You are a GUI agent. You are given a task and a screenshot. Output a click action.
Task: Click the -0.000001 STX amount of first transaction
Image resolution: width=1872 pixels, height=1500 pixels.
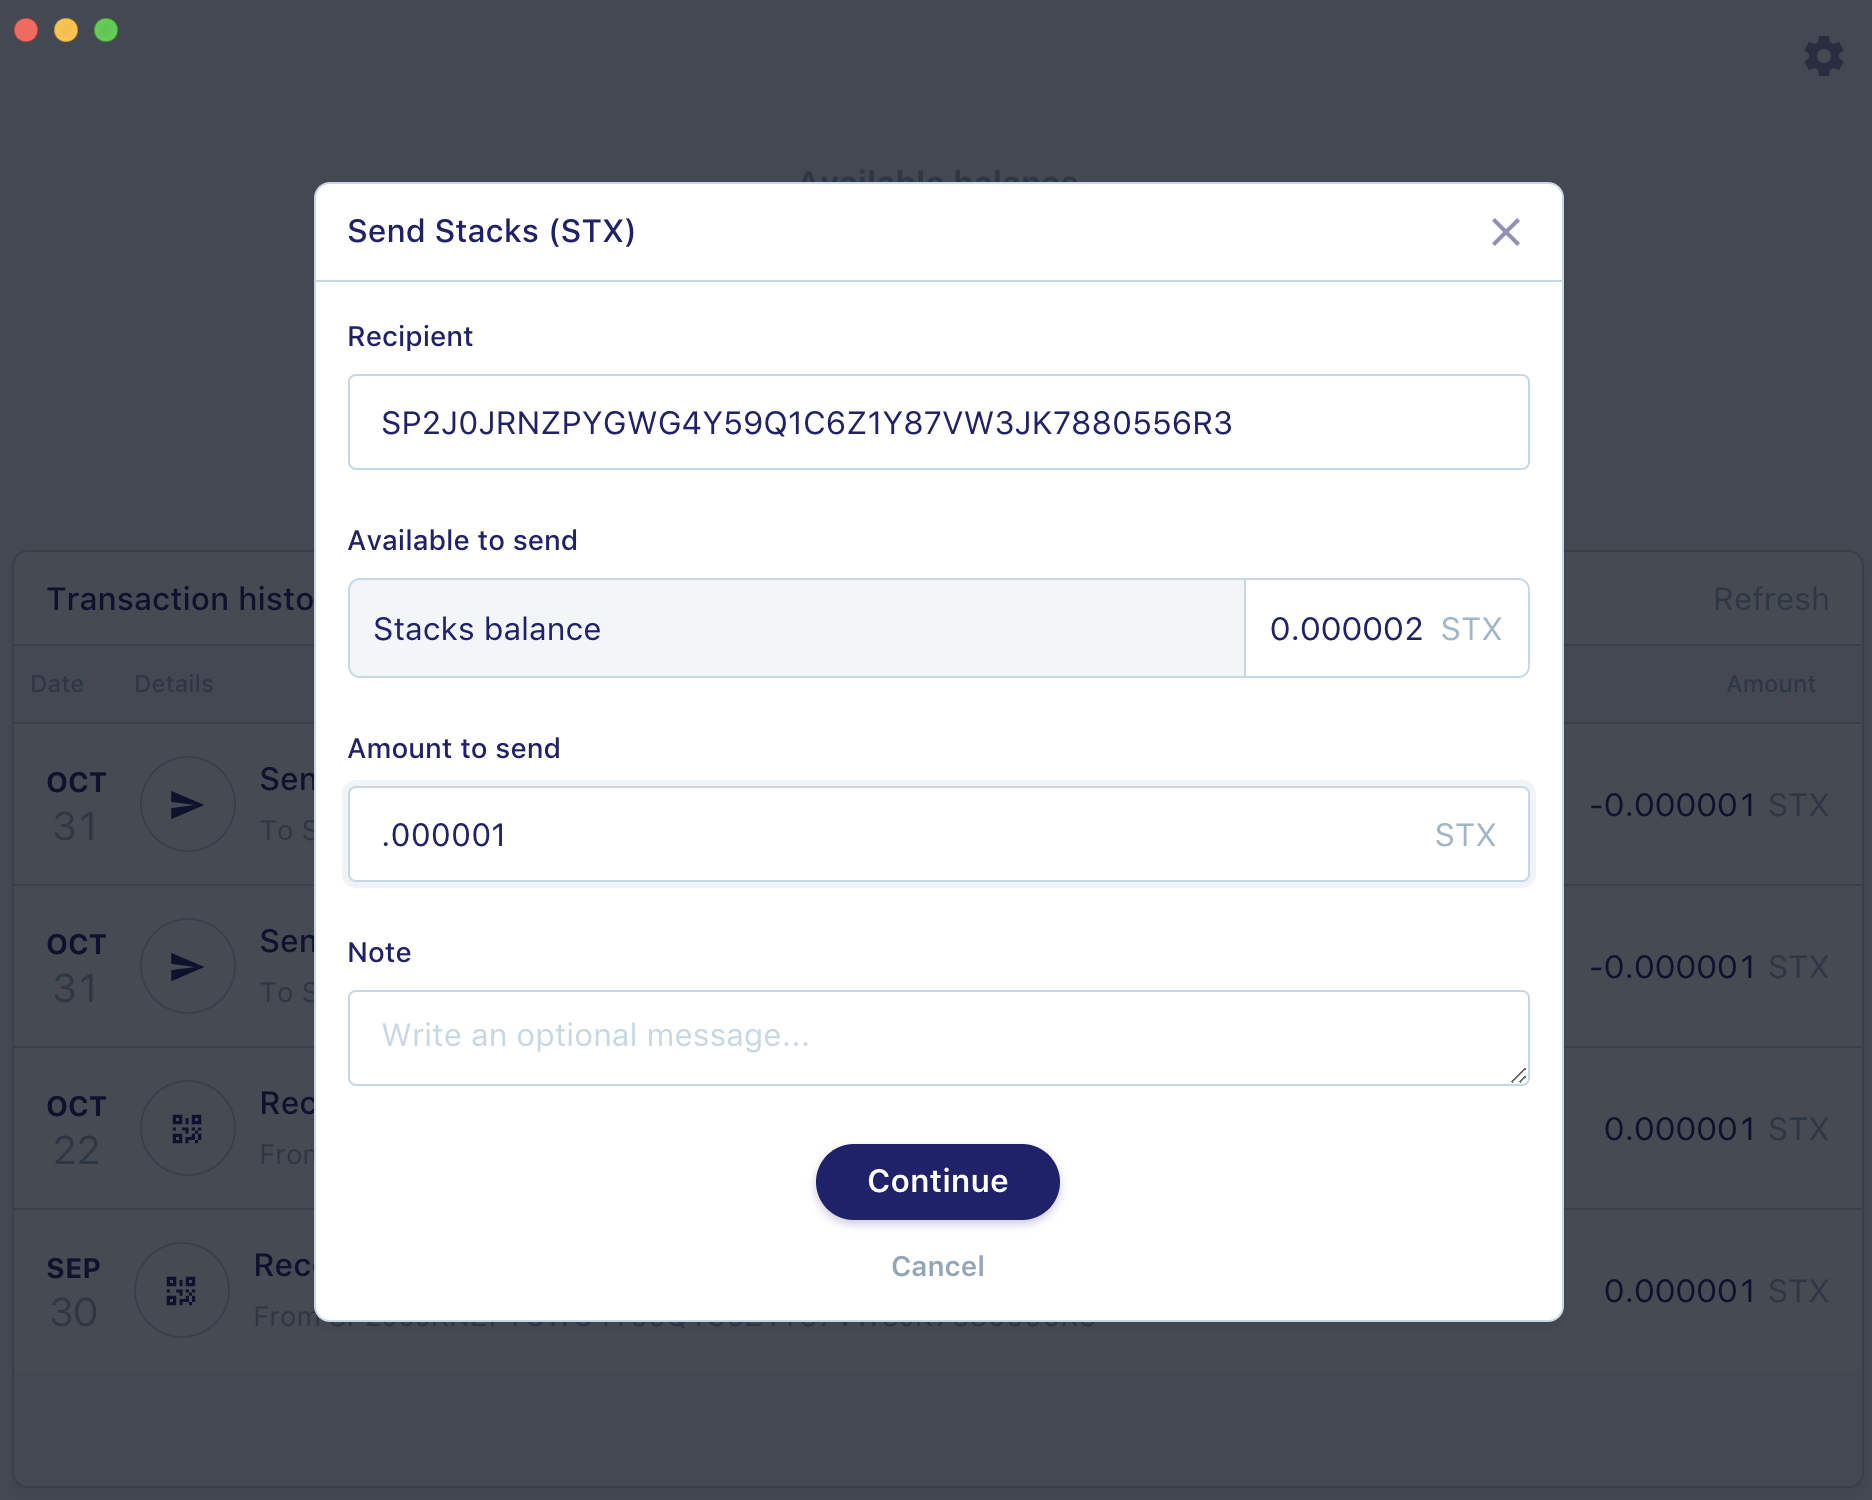tap(1709, 804)
